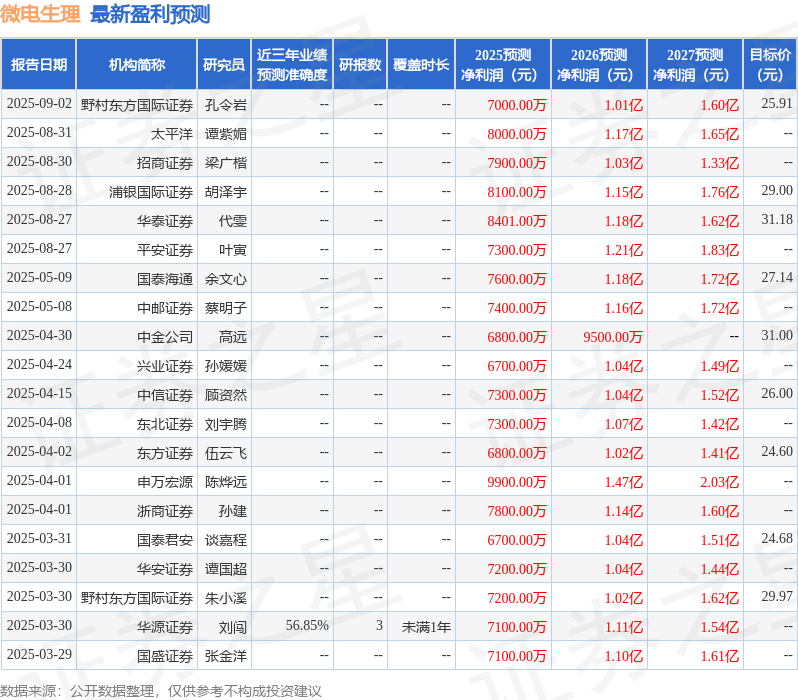Click institution 浙商证券
This screenshot has width=798, height=700.
coord(165,512)
